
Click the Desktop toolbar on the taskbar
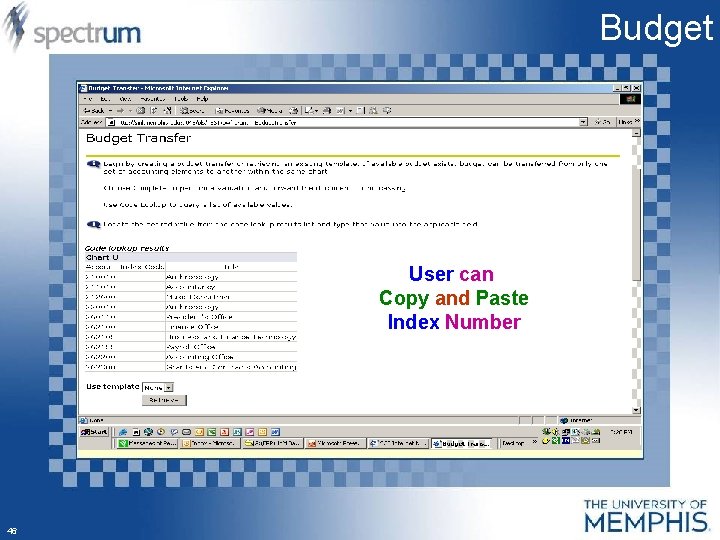click(513, 444)
